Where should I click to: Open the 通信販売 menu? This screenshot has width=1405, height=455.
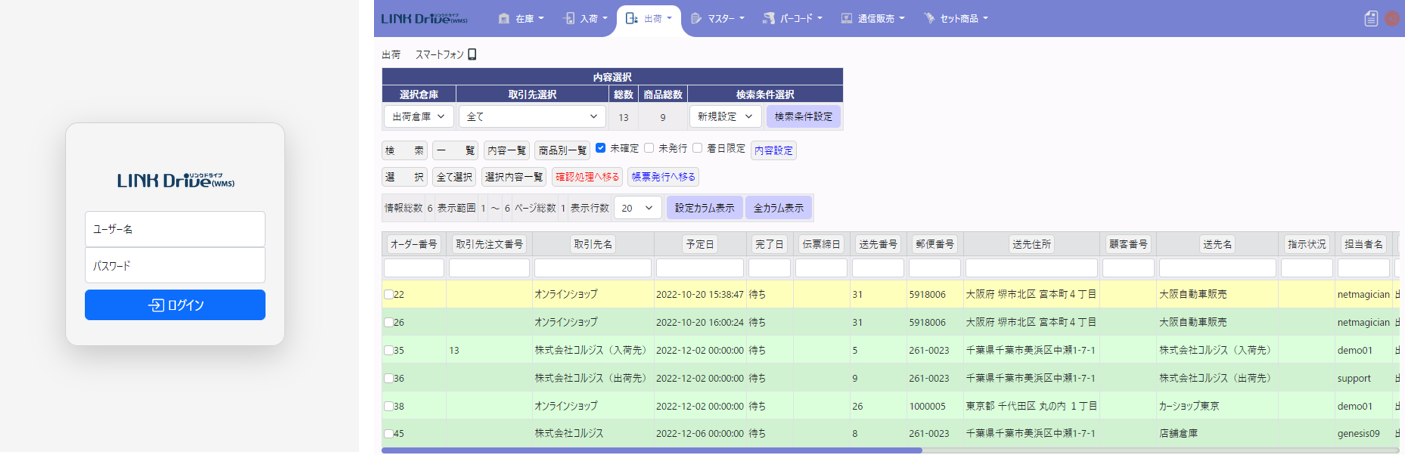[874, 18]
